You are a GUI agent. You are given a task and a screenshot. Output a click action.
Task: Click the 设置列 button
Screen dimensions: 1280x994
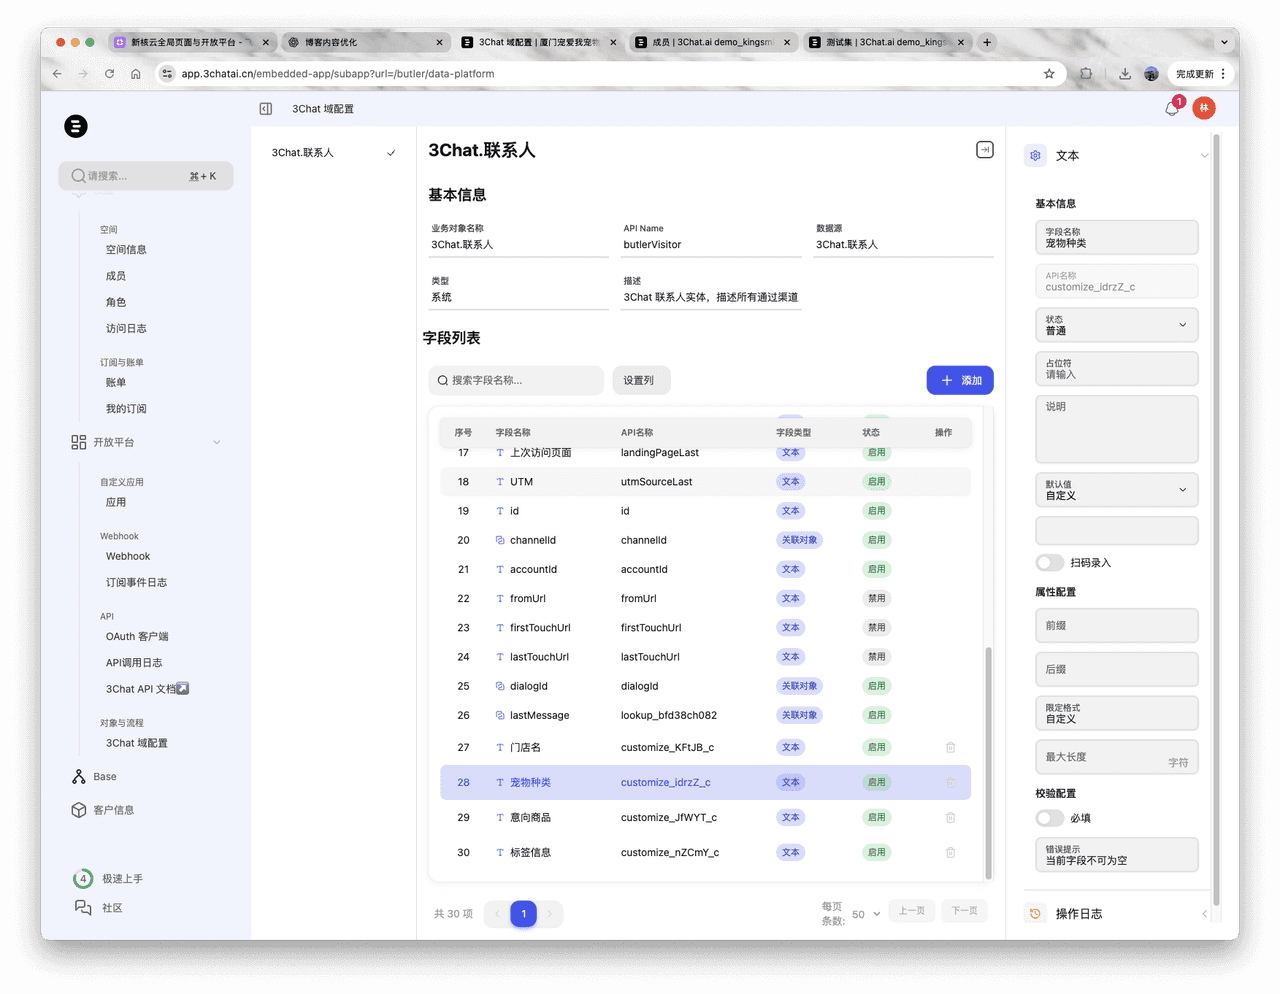(x=640, y=380)
